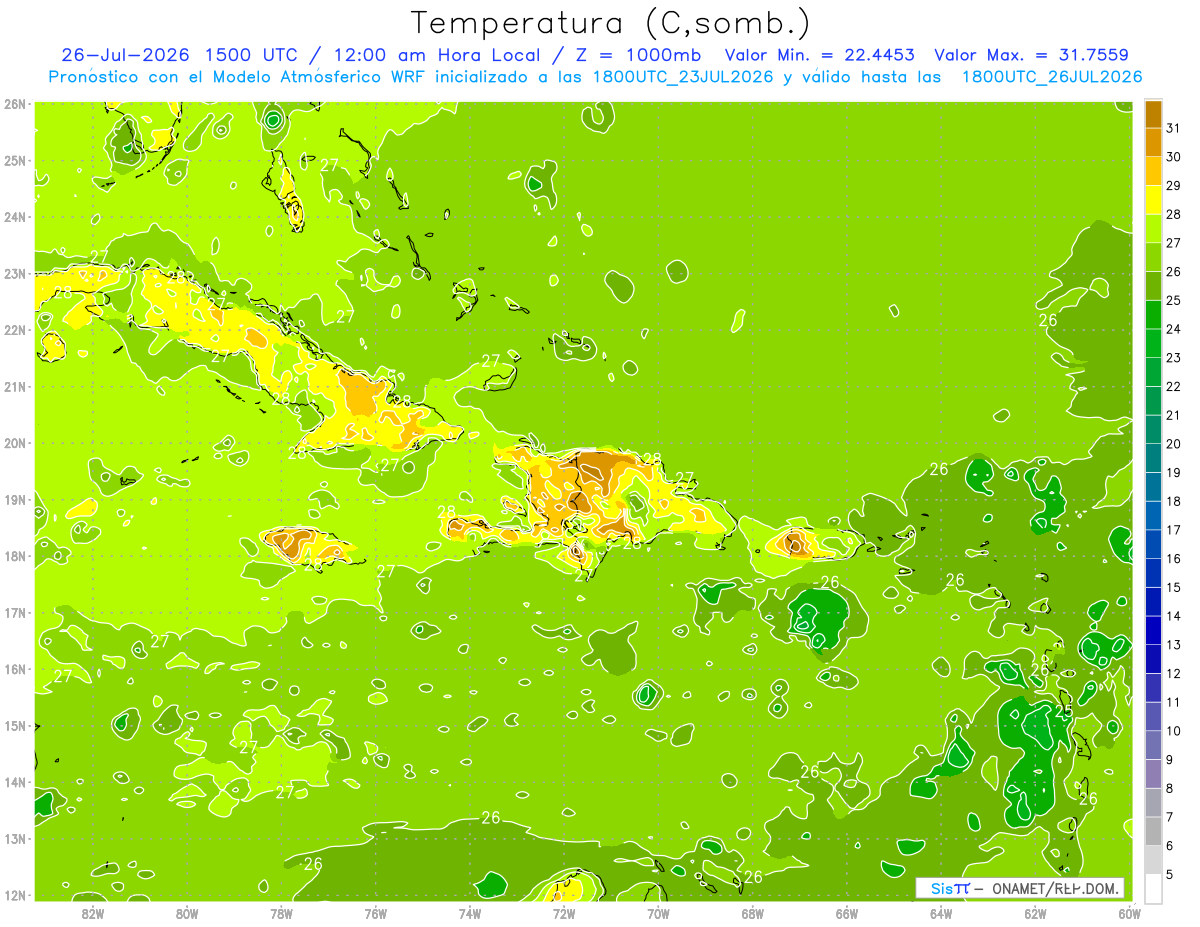Image resolution: width=1200 pixels, height=927 pixels.
Task: Click color bar segment between 30 and 31
Action: (x=1153, y=143)
